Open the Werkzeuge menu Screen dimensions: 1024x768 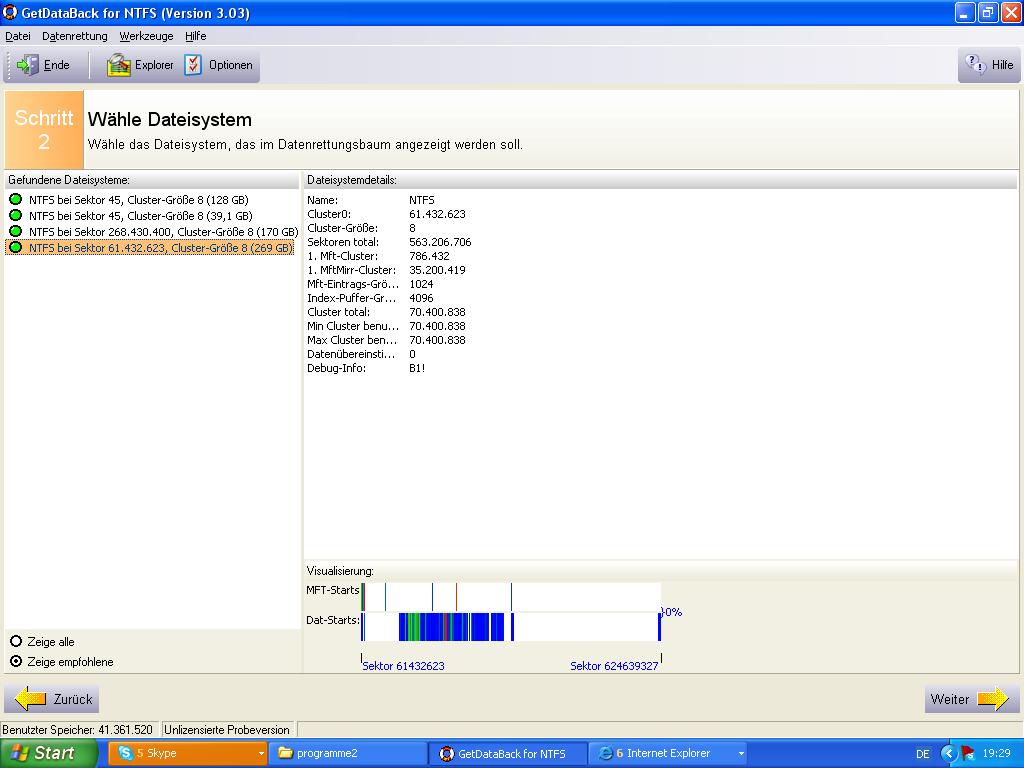146,36
